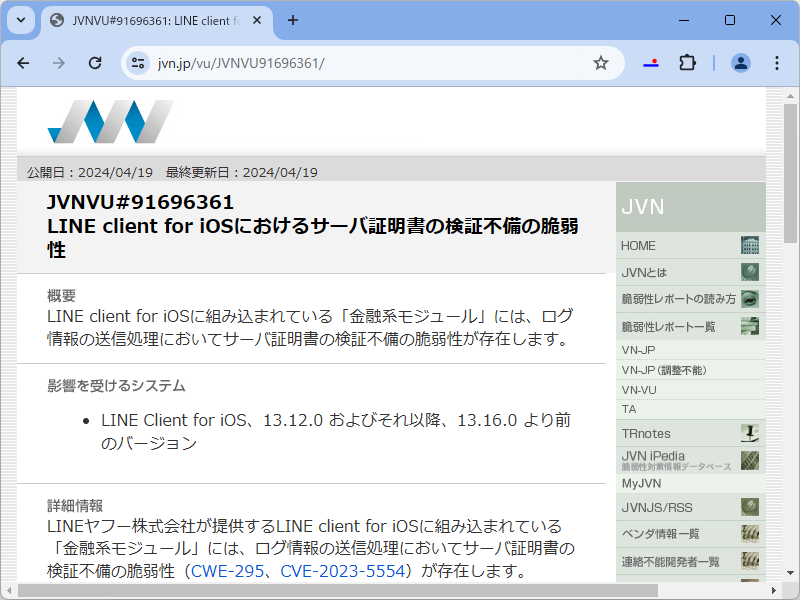
Task: Click the JVNとは icon in the sidebar
Action: coord(748,272)
